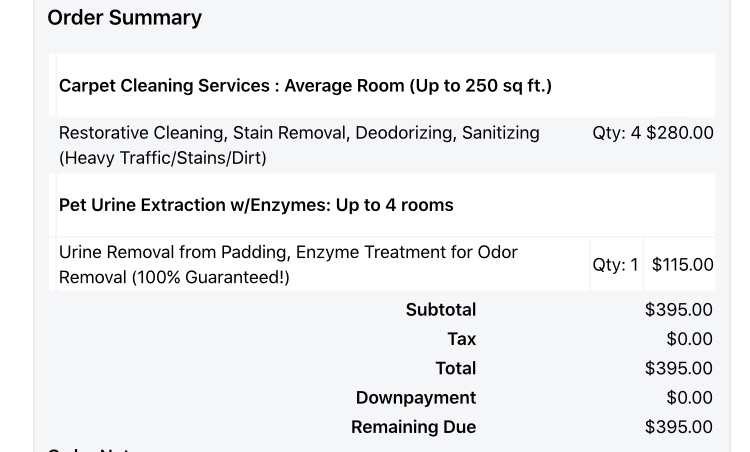Click the Total label
The height and width of the screenshot is (452, 750).
(x=455, y=368)
